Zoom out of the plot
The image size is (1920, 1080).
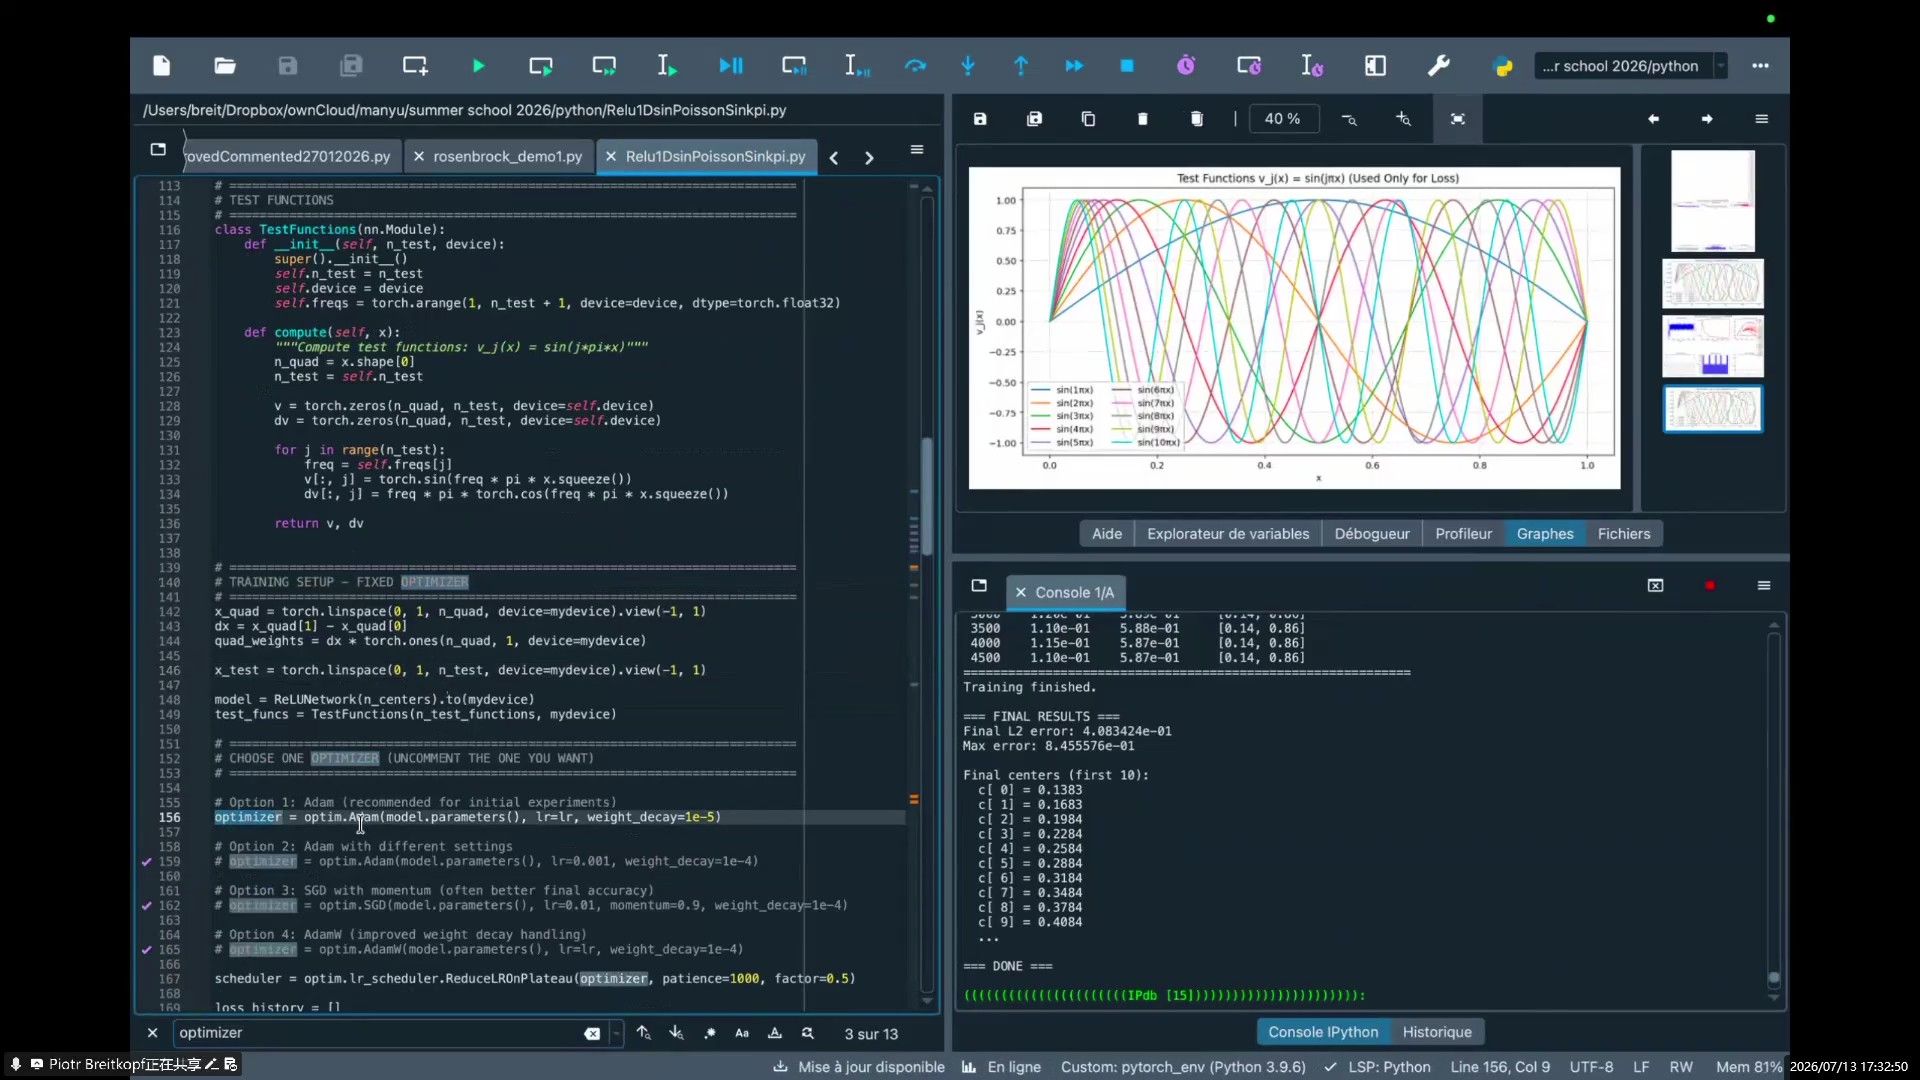point(1349,119)
